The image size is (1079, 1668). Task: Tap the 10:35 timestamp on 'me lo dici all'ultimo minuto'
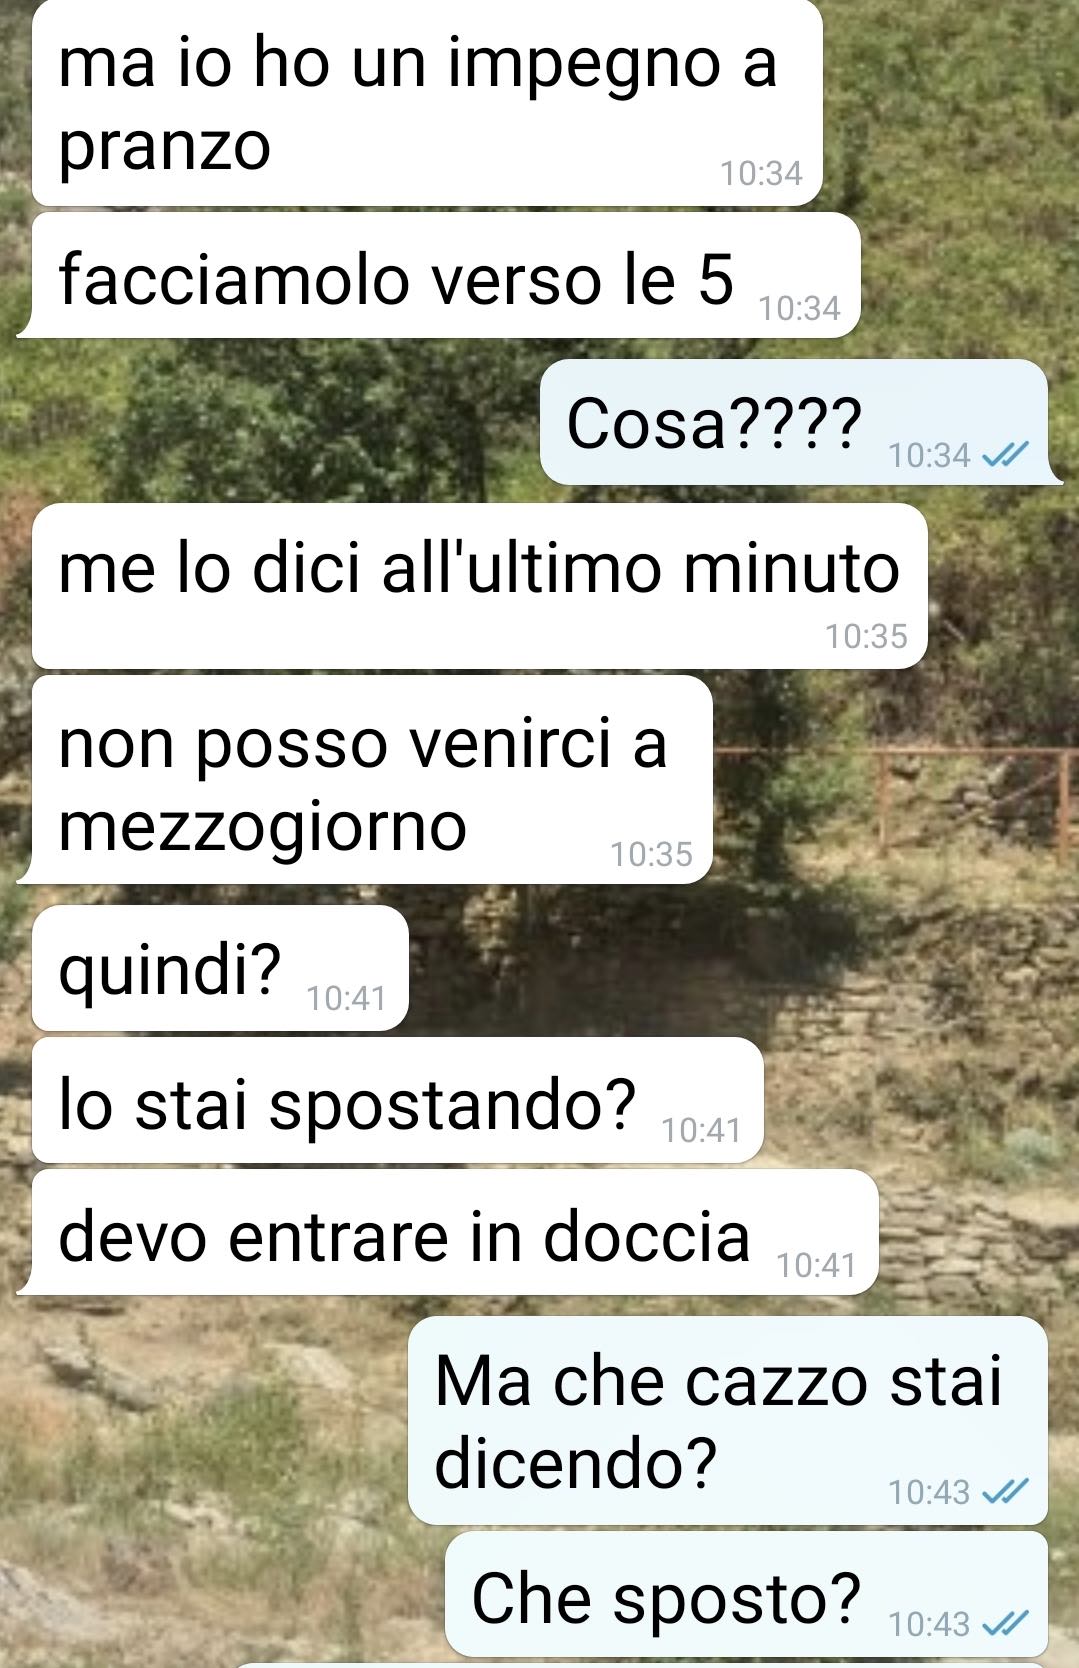(x=866, y=636)
